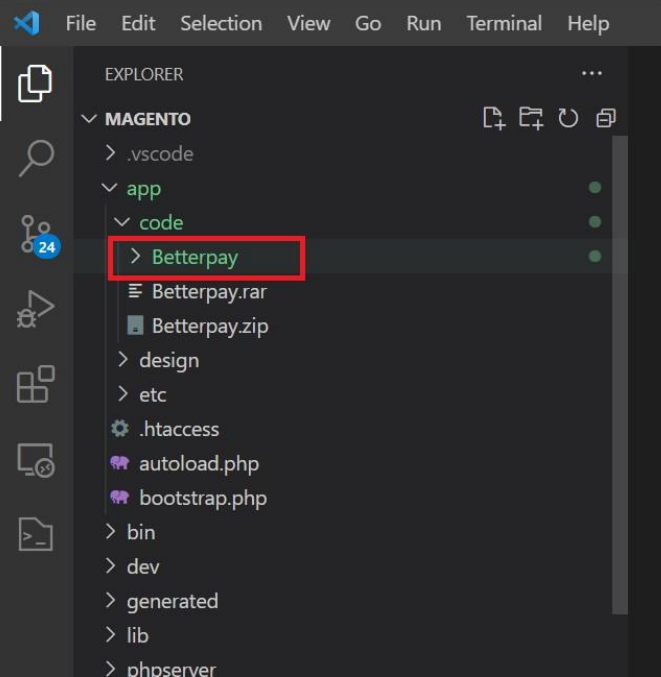Click the app folder git status dot
661x677 pixels.
tap(595, 187)
